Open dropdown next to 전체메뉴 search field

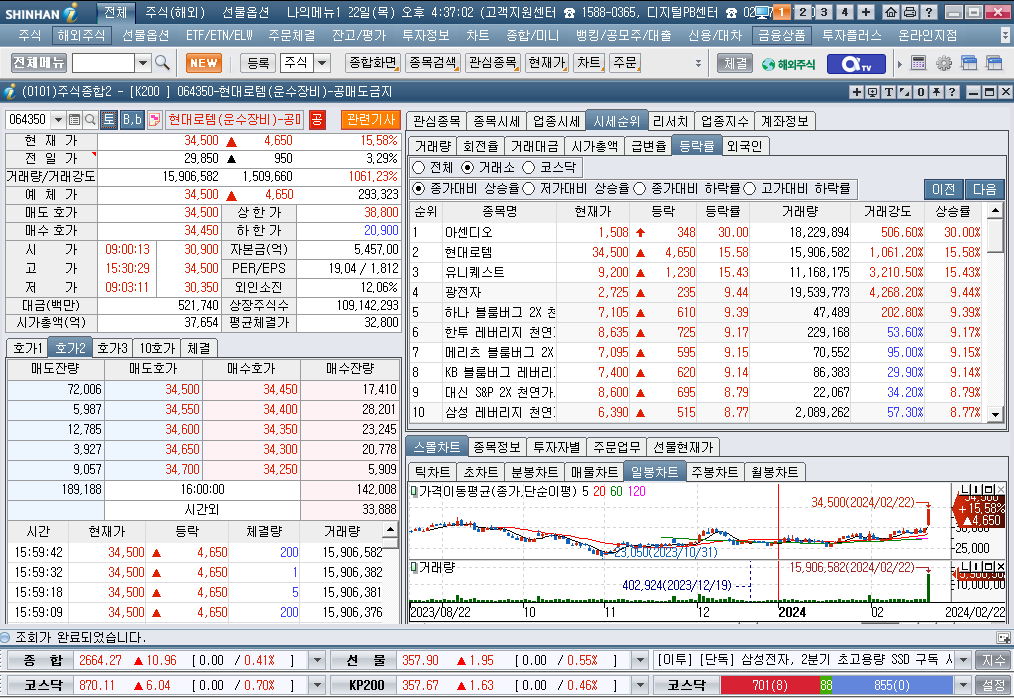coord(144,63)
